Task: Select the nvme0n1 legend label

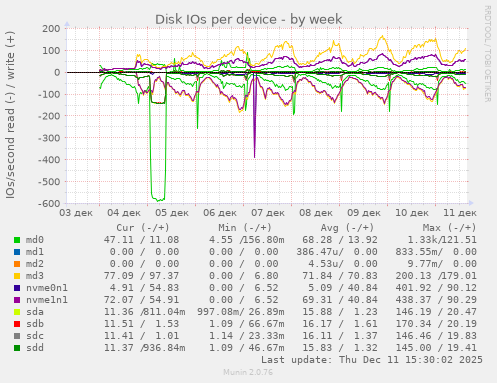Action: point(47,288)
